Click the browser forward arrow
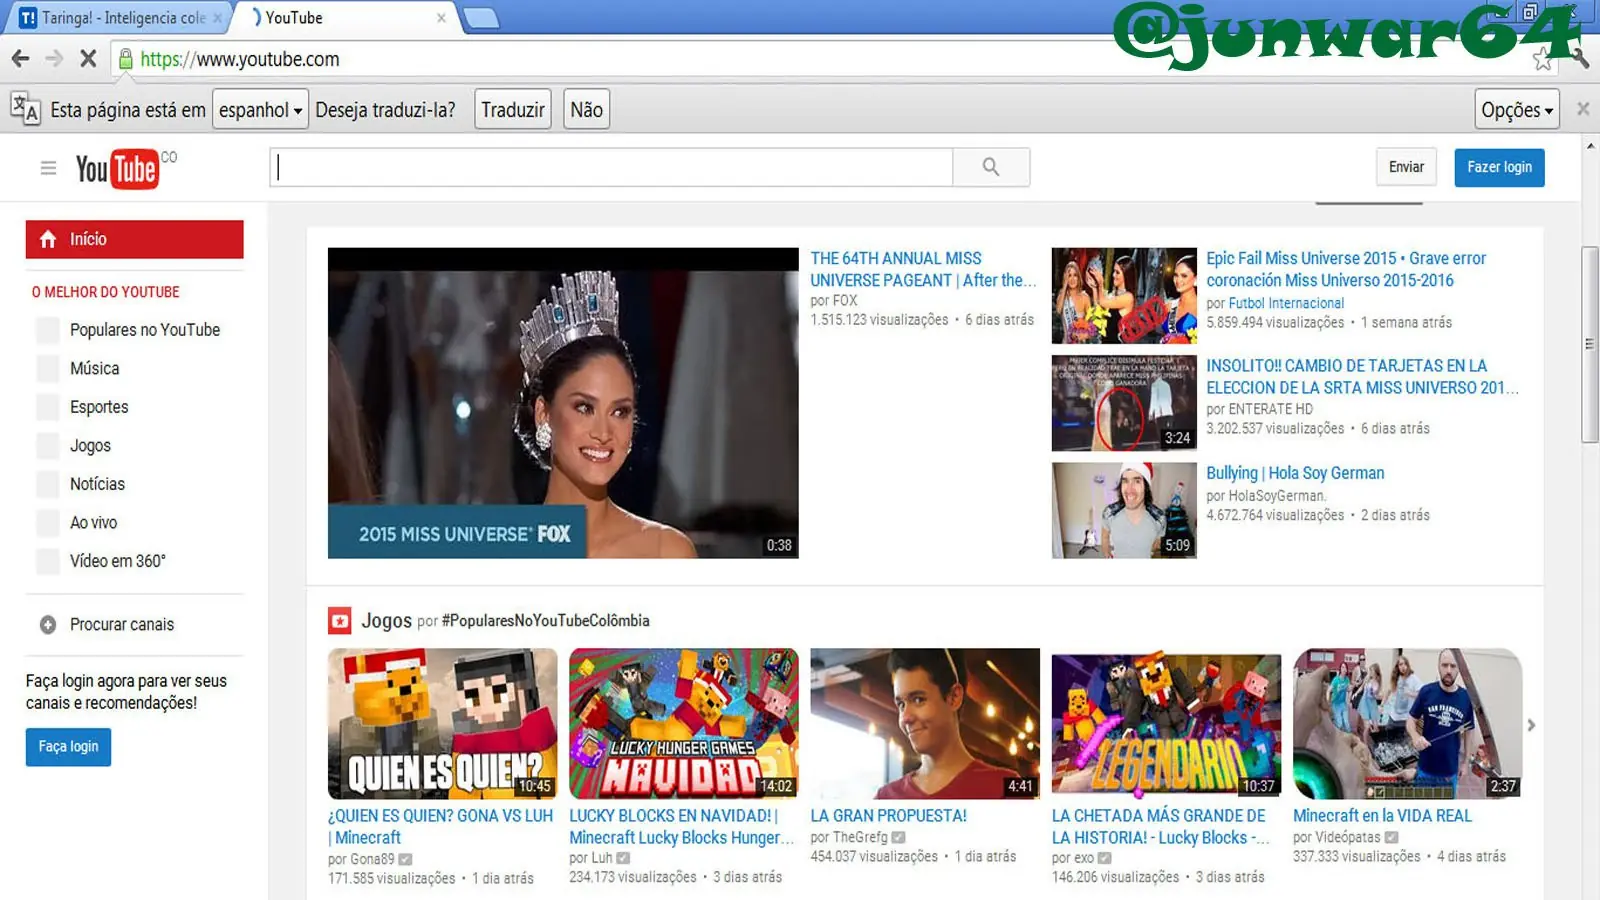This screenshot has height=900, width=1600. tap(54, 59)
